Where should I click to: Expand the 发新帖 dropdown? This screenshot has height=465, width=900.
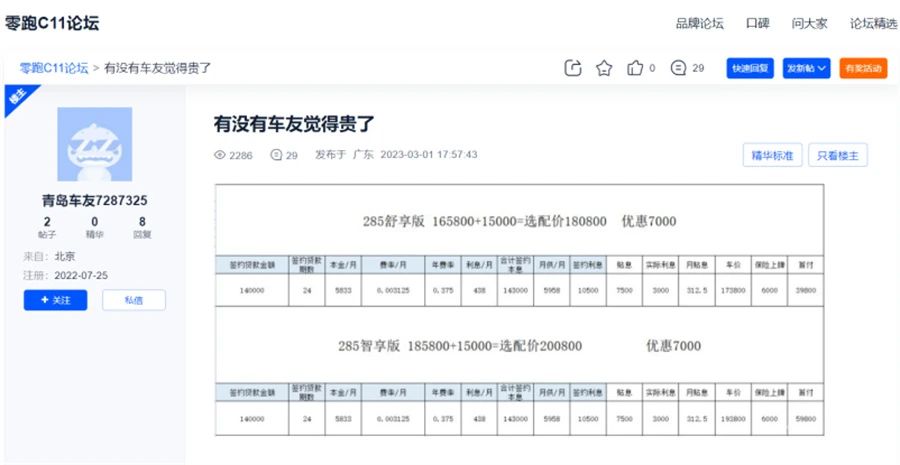coord(806,68)
